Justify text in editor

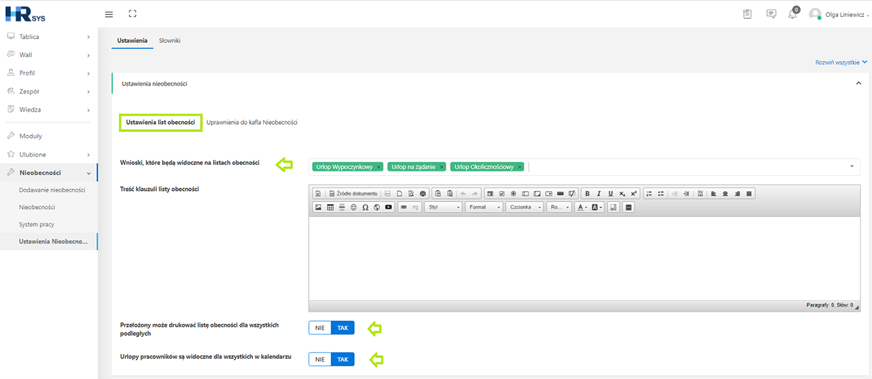click(749, 193)
